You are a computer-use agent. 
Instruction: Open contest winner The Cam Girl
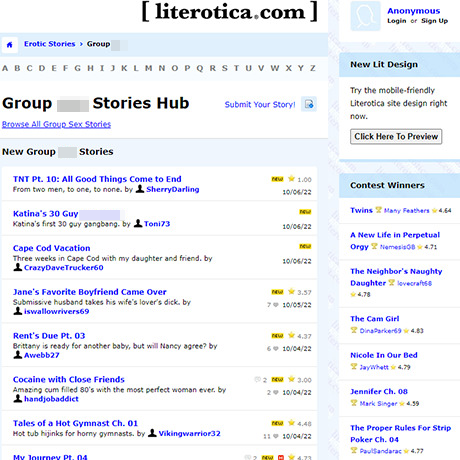click(375, 319)
